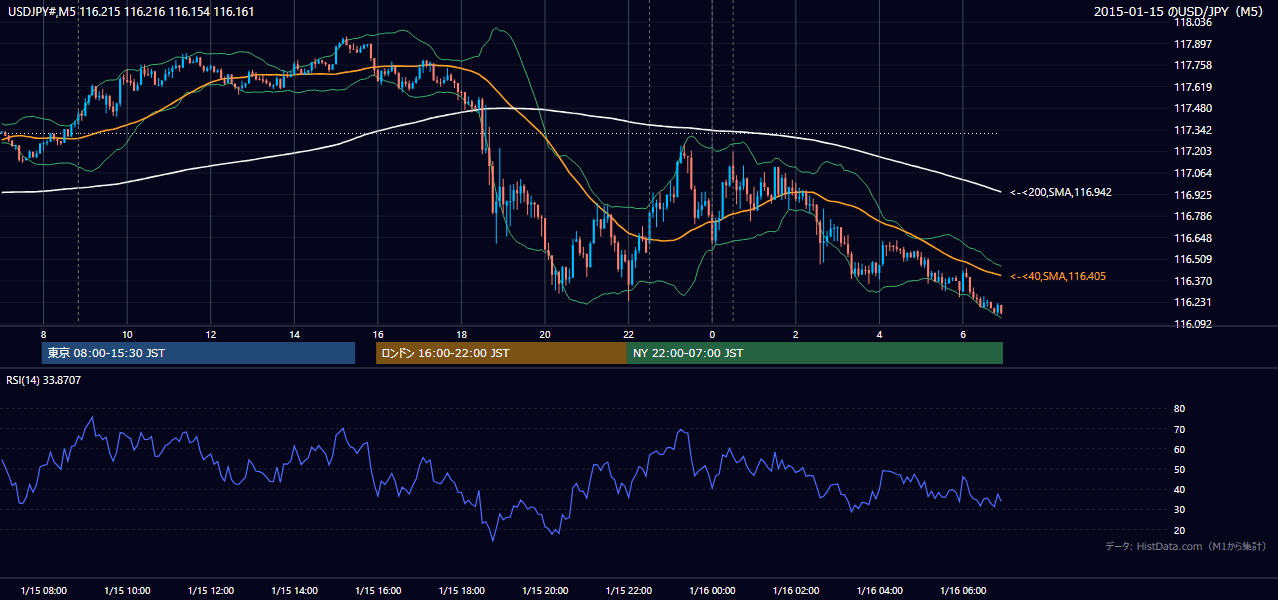1278x600 pixels.
Task: Click price axis value 118.036
Action: [1192, 22]
